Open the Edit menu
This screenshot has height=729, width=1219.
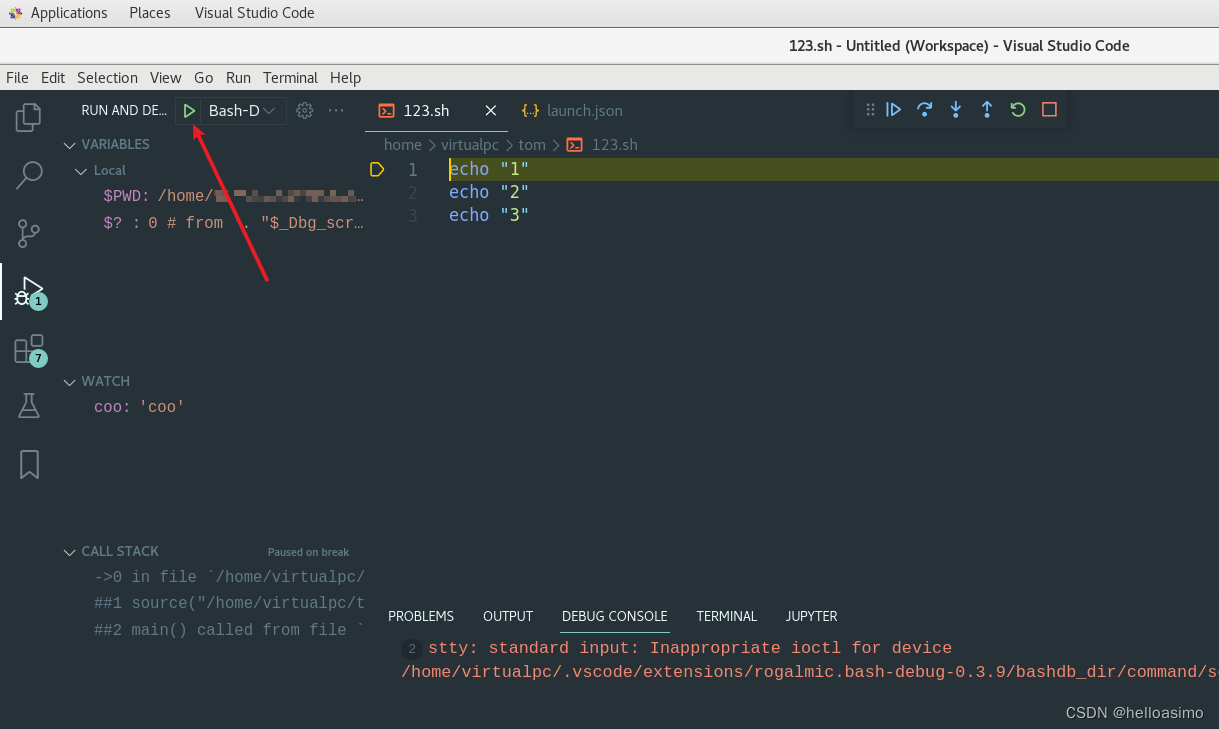click(53, 77)
